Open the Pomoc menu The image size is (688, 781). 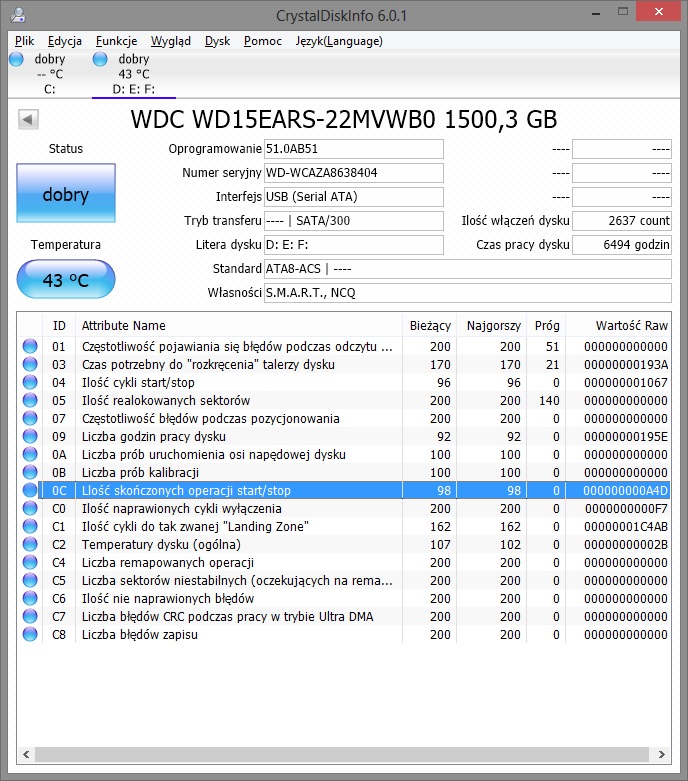click(263, 41)
